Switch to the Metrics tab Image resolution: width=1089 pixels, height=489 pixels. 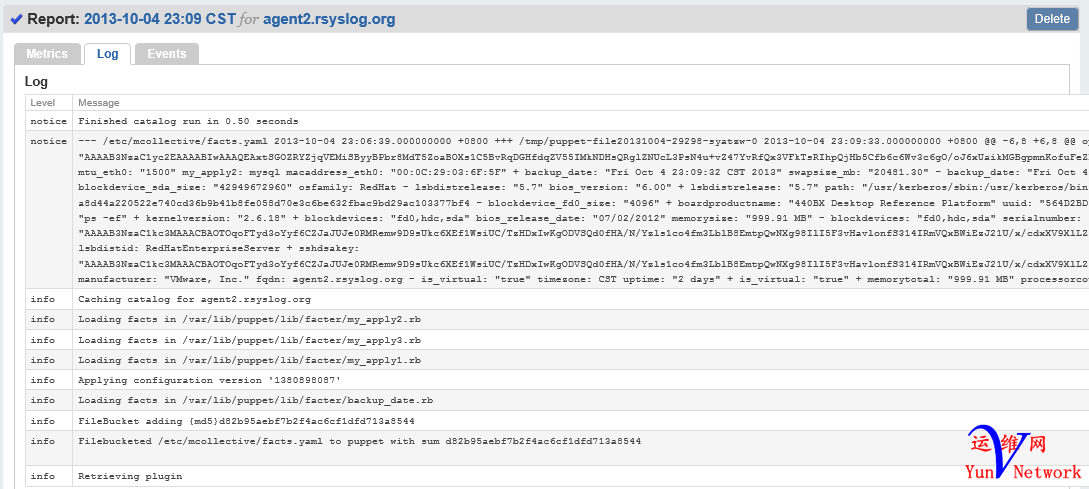tap(47, 53)
